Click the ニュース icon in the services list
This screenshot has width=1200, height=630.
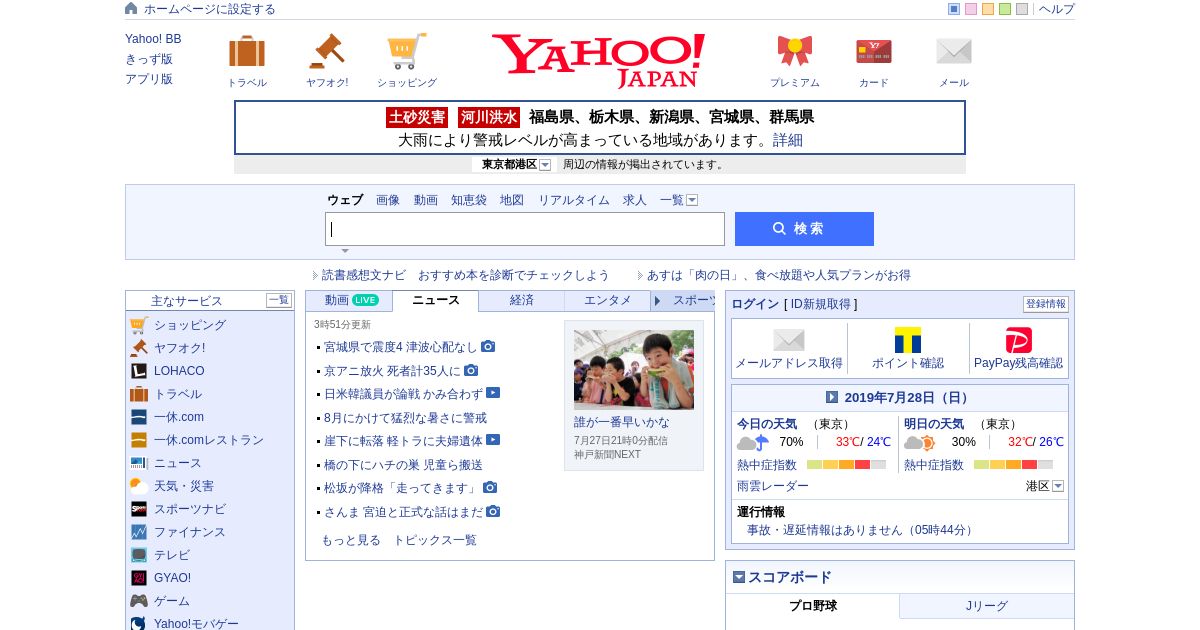tap(139, 463)
